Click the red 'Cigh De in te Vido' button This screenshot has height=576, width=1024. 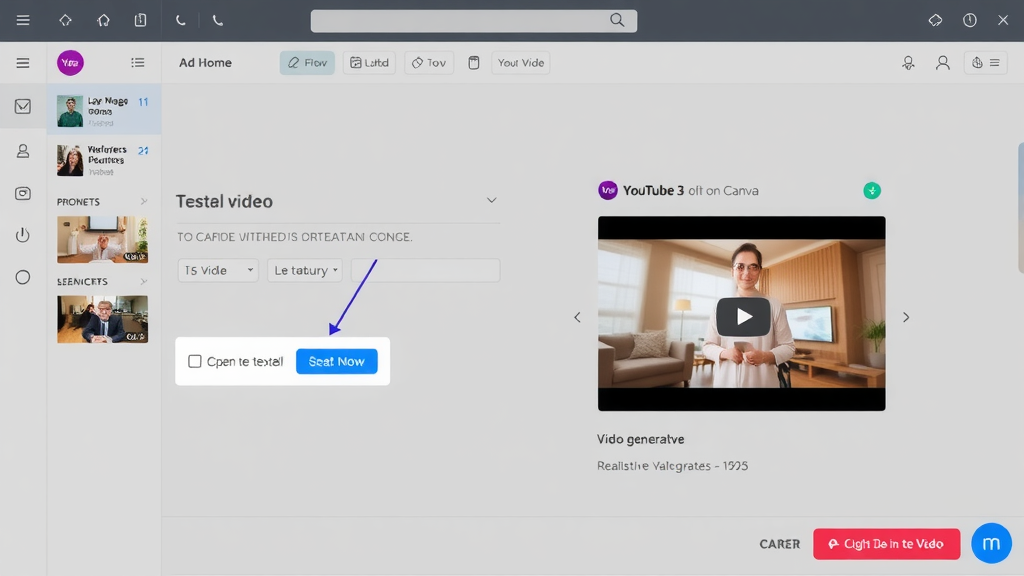coord(886,543)
